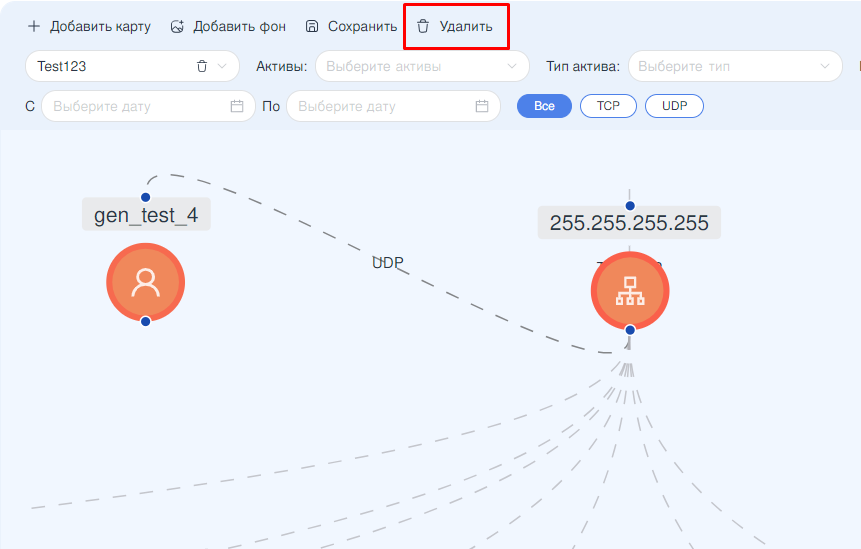The width and height of the screenshot is (861, 549).
Task: Click the 255.255.255.255 node label
Action: point(629,223)
